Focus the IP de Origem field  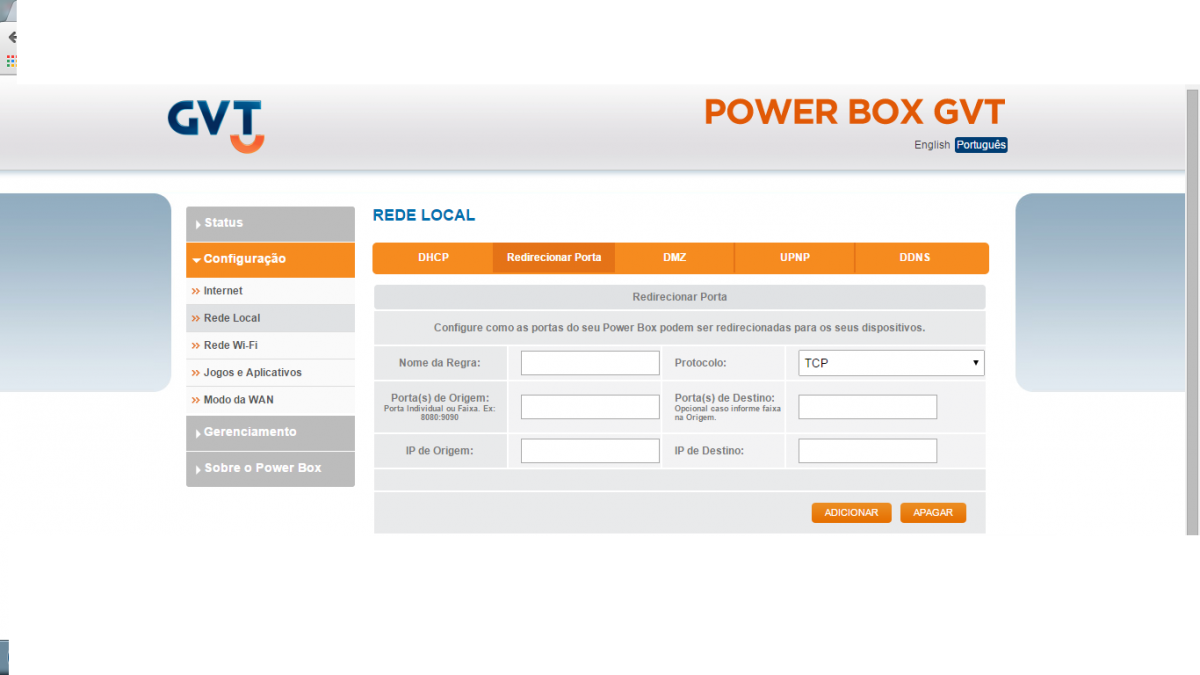[590, 451]
